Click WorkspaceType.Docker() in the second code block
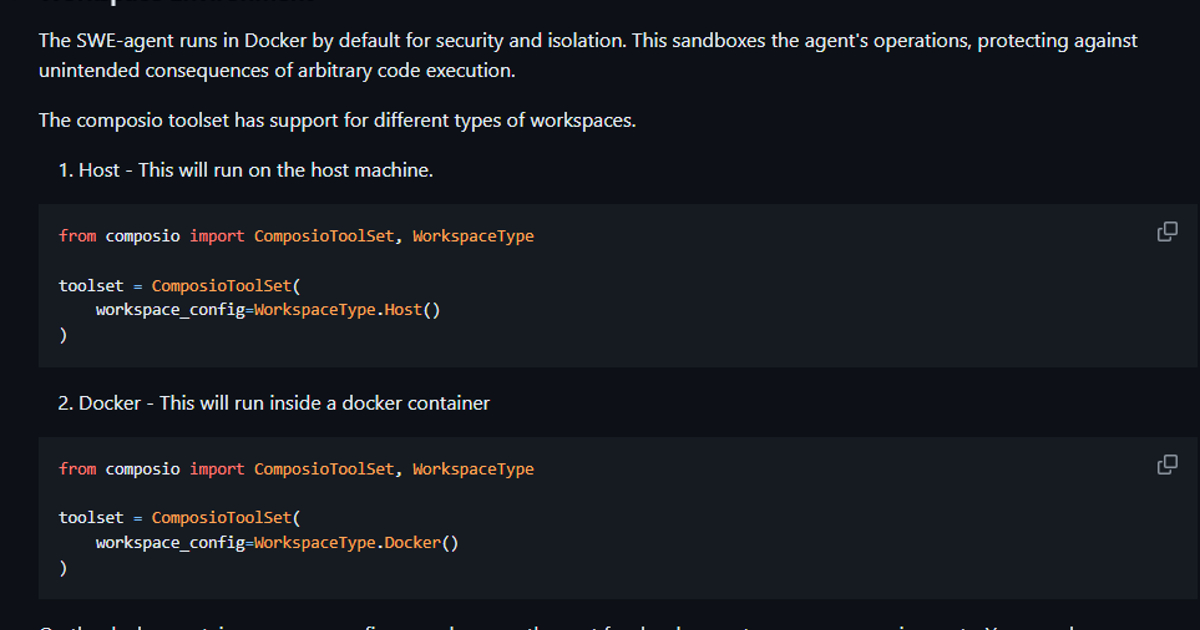Screen dimensions: 1200x630 pos(356,543)
